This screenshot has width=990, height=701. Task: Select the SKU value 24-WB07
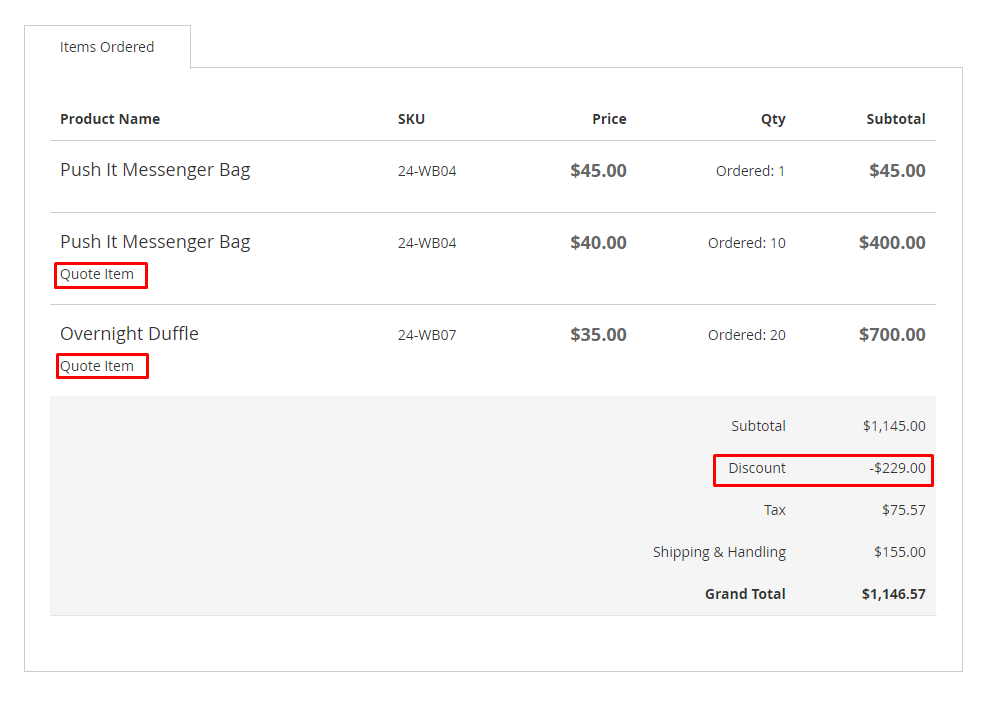coord(427,335)
